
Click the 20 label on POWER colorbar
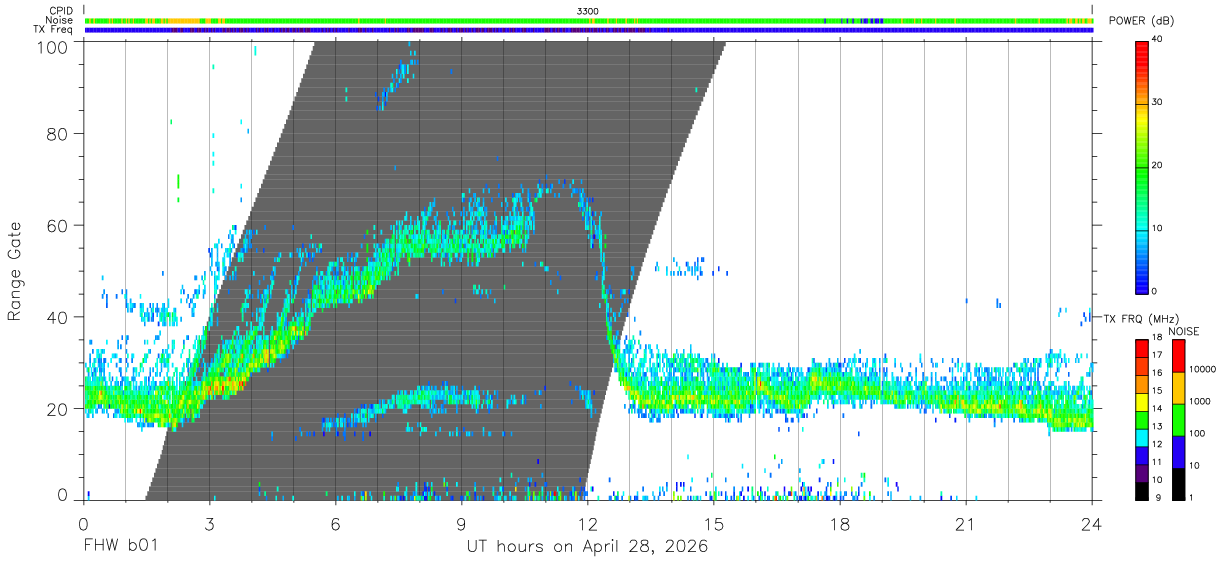click(x=1157, y=165)
